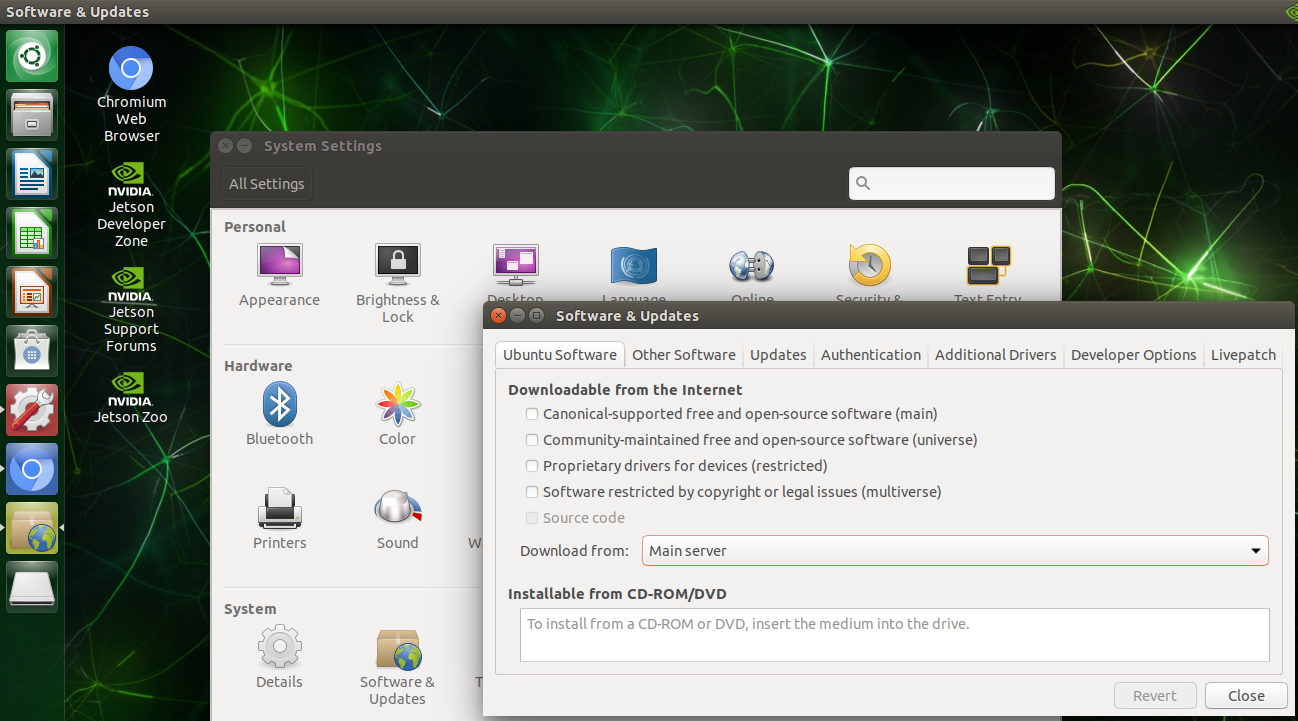Click the Software & Updates launcher icon
The height and width of the screenshot is (721, 1298).
click(x=32, y=527)
